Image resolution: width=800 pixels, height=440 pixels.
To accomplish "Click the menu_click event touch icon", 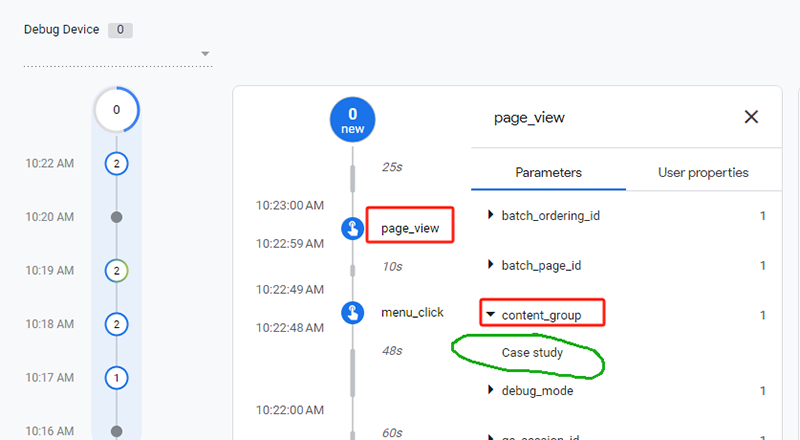I will [352, 312].
